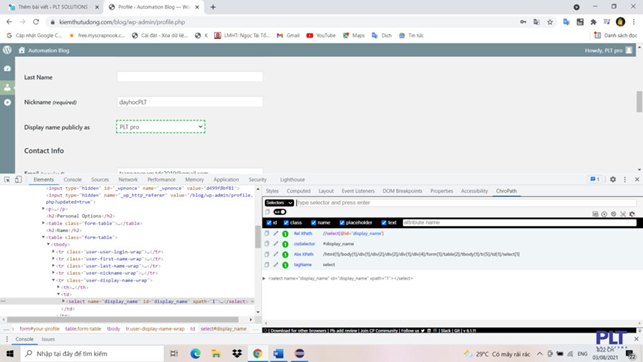Open the Computed sidebar tab

299,191
